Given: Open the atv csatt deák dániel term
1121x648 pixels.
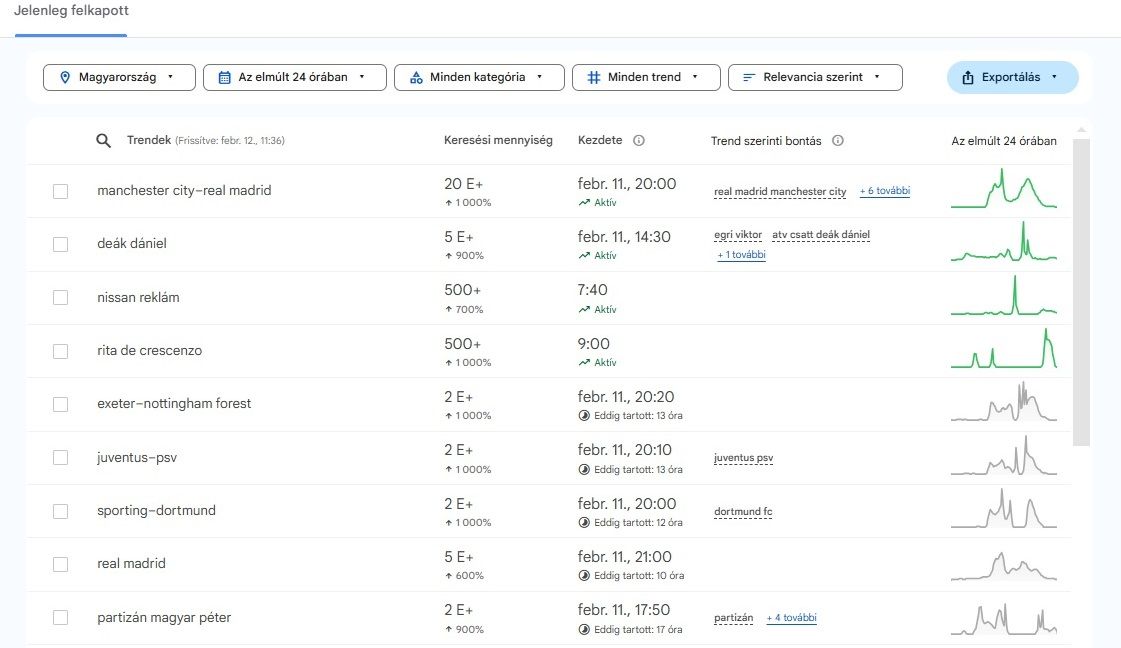Looking at the screenshot, I should tap(821, 235).
